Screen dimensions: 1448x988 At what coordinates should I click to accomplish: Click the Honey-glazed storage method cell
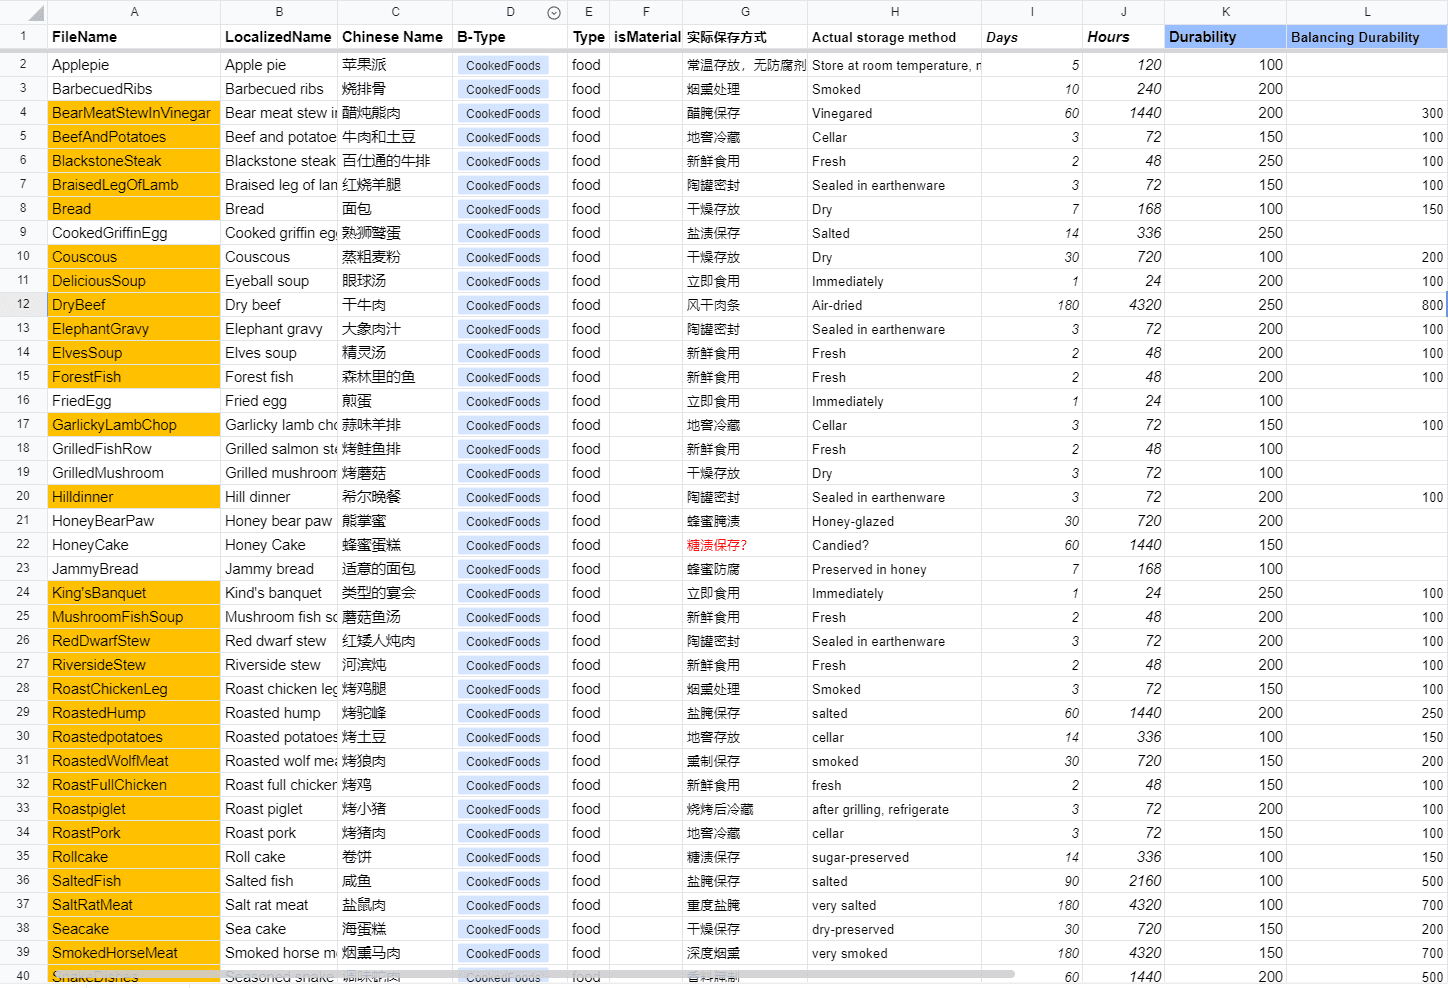894,521
